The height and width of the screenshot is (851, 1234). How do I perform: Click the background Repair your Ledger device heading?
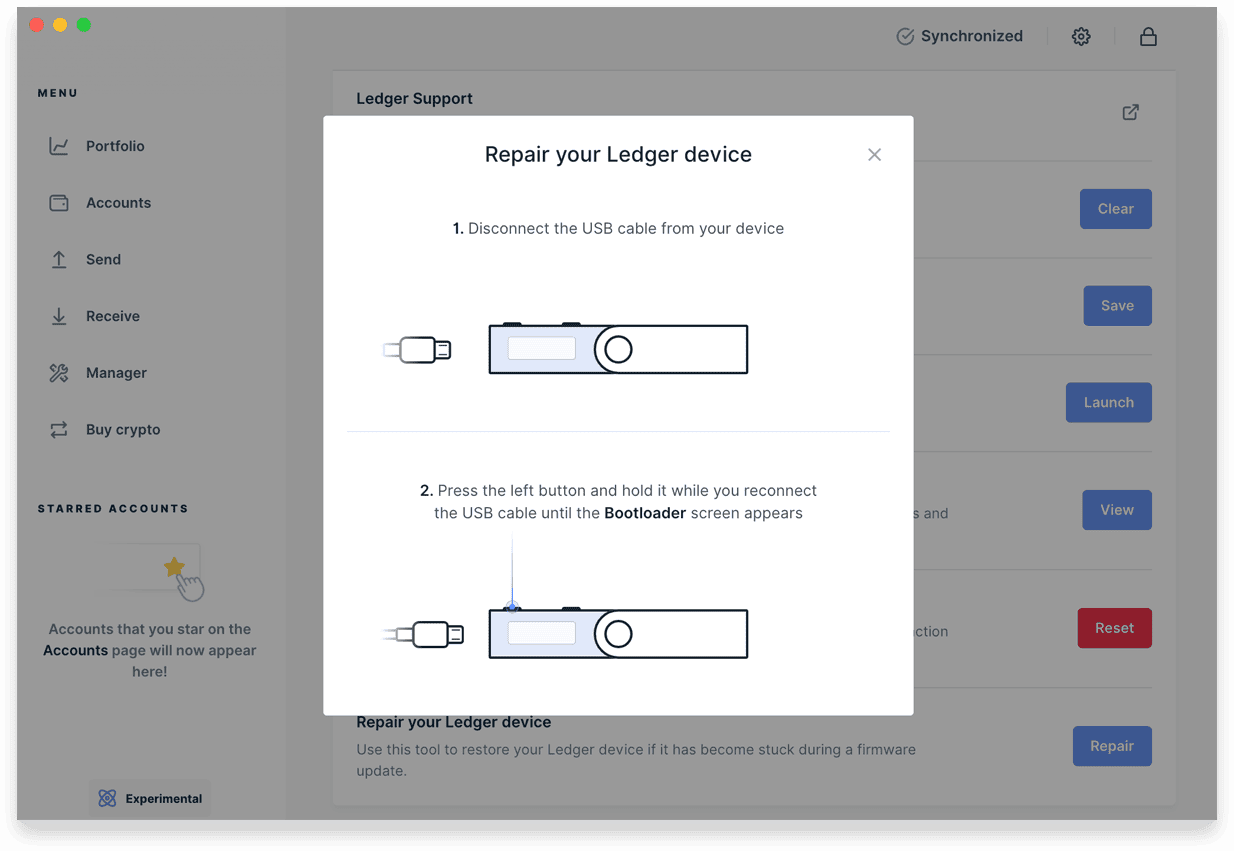pyautogui.click(x=454, y=722)
